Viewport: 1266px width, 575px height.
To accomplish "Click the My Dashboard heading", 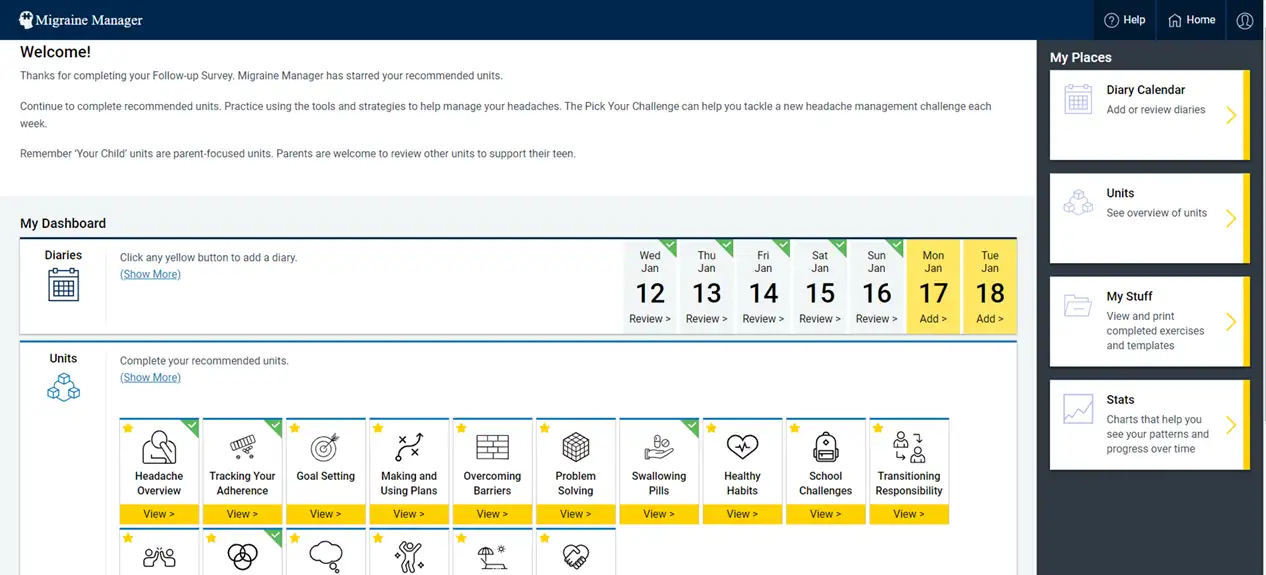I will (x=63, y=223).
